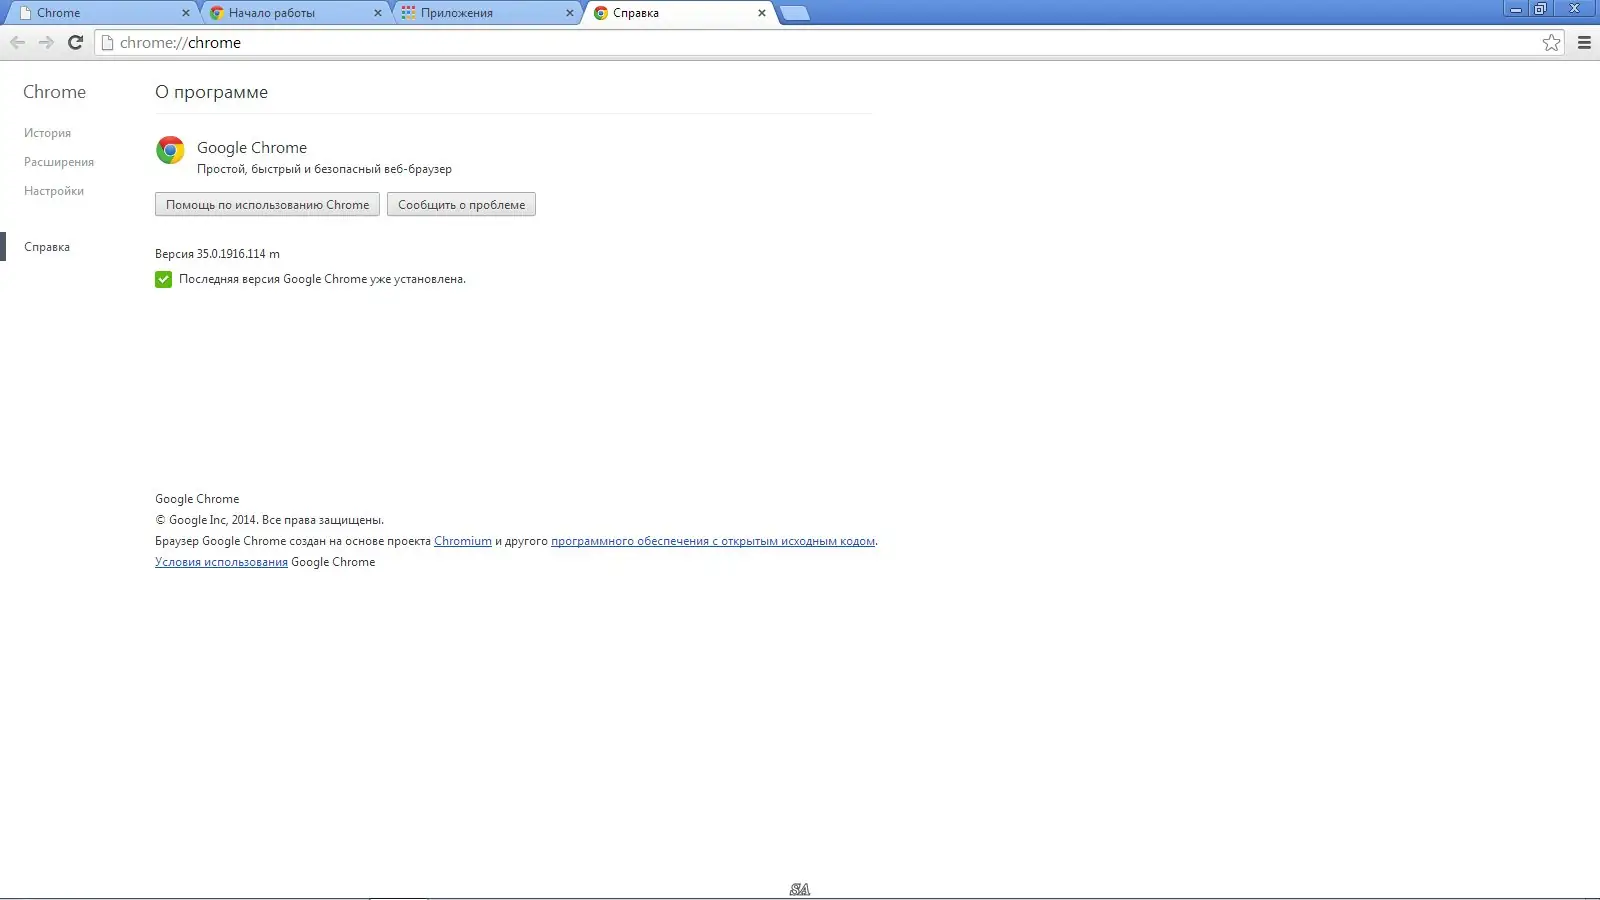Click Сообщить о проблеме button
Viewport: 1600px width, 900px height.
461,204
